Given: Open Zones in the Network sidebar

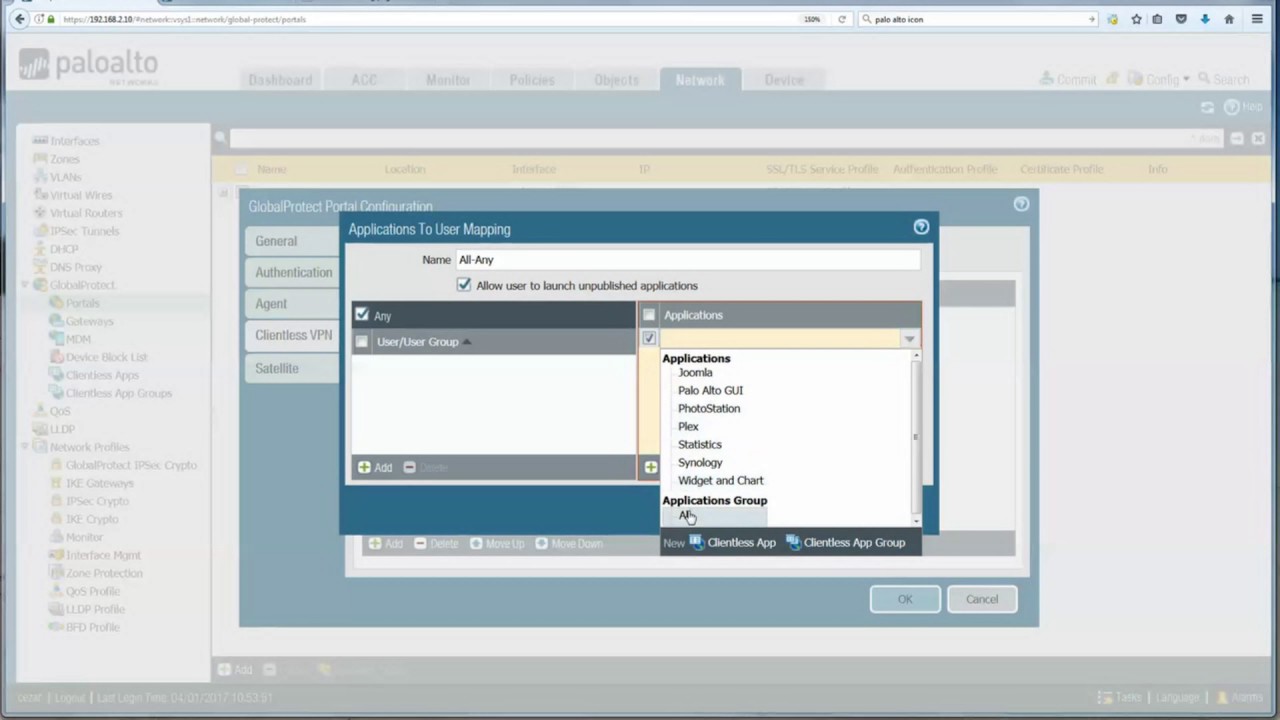Looking at the screenshot, I should 65,159.
